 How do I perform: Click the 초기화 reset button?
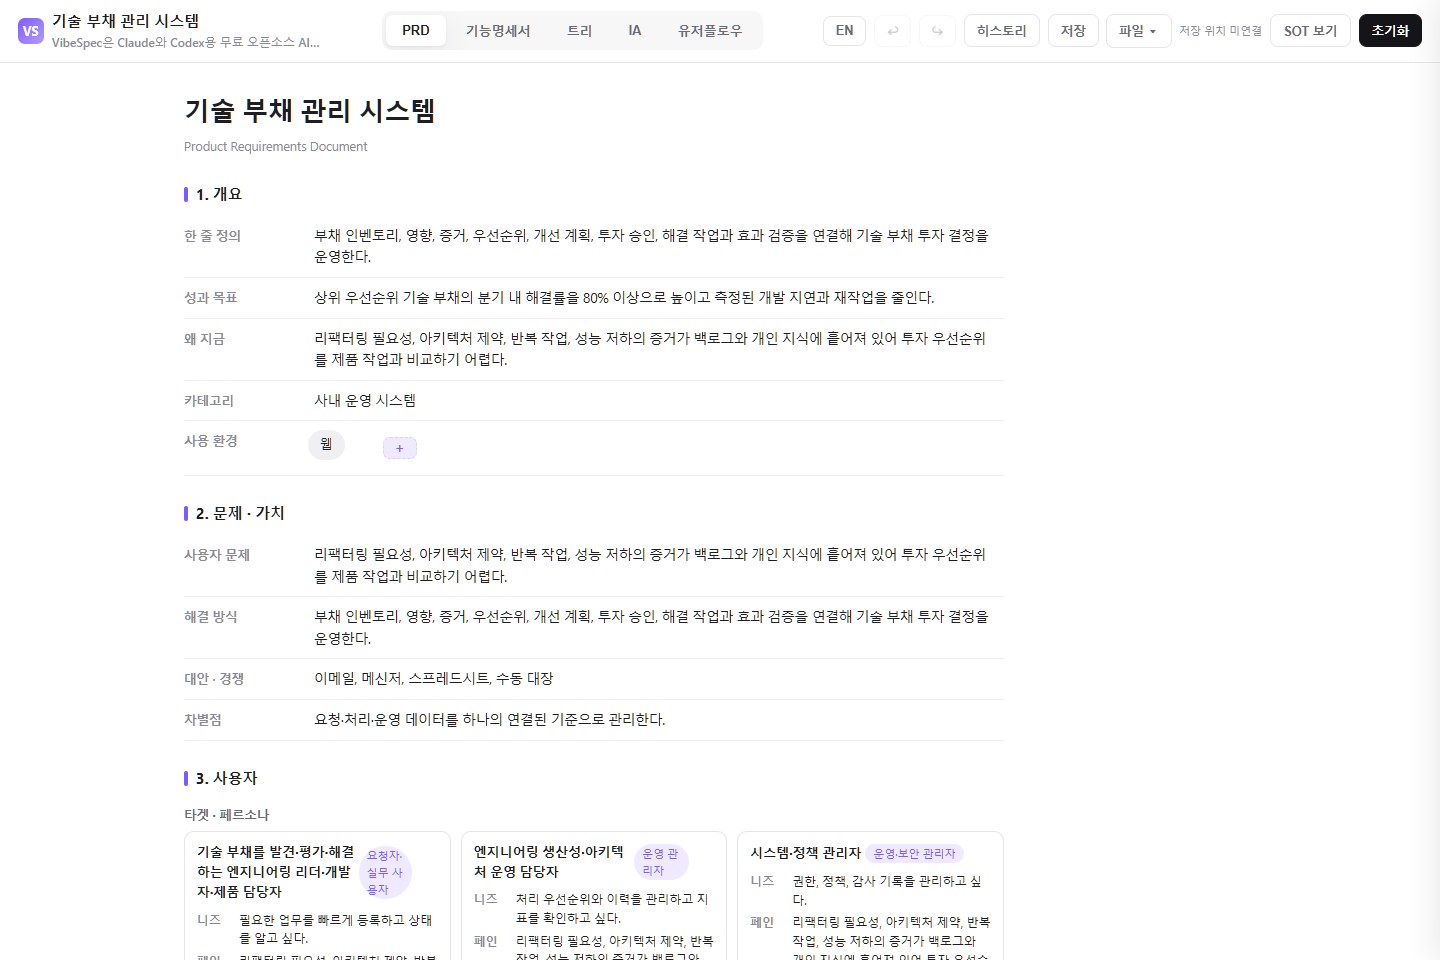click(x=1390, y=31)
